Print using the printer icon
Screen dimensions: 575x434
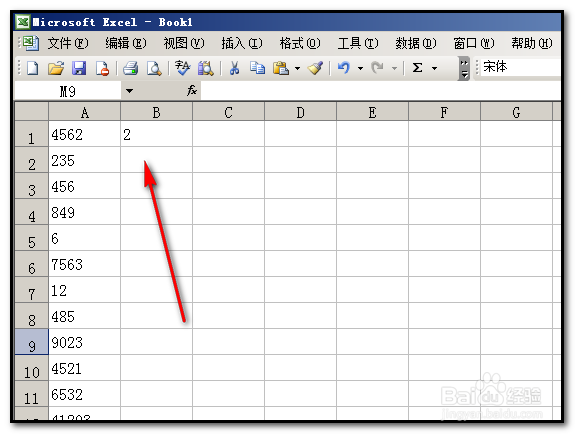click(131, 68)
